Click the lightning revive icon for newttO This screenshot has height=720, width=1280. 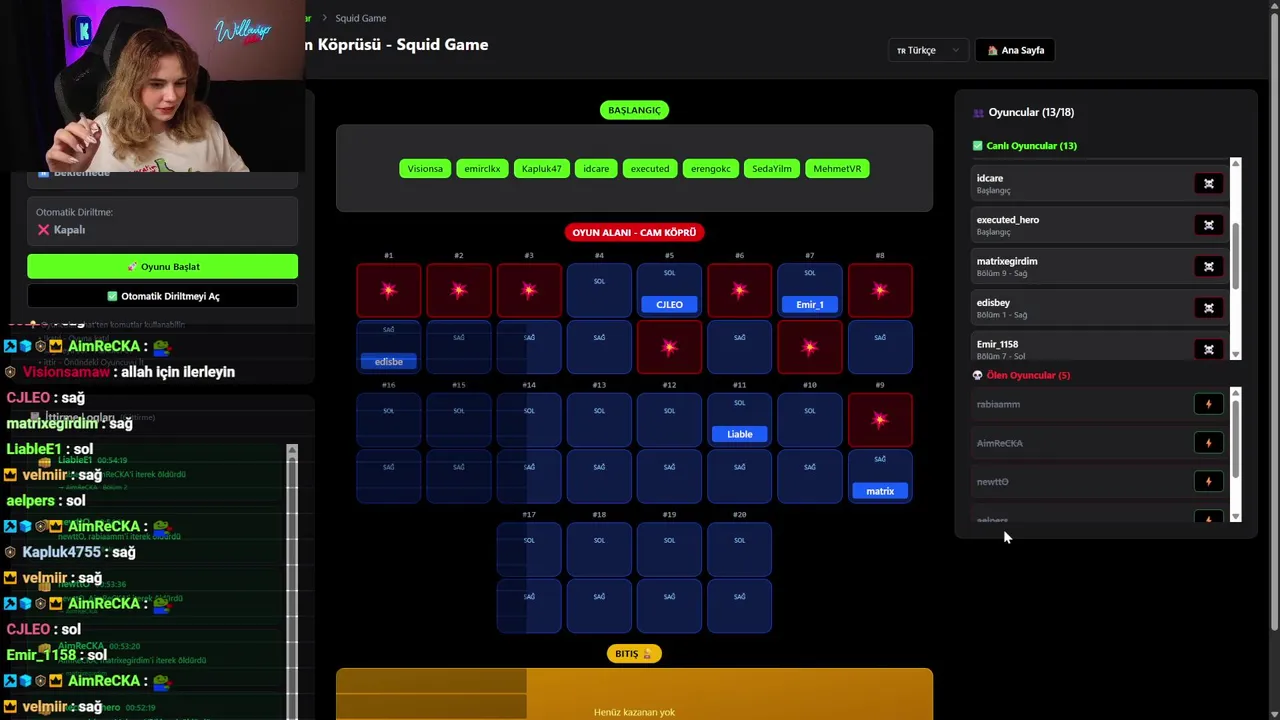click(1208, 482)
